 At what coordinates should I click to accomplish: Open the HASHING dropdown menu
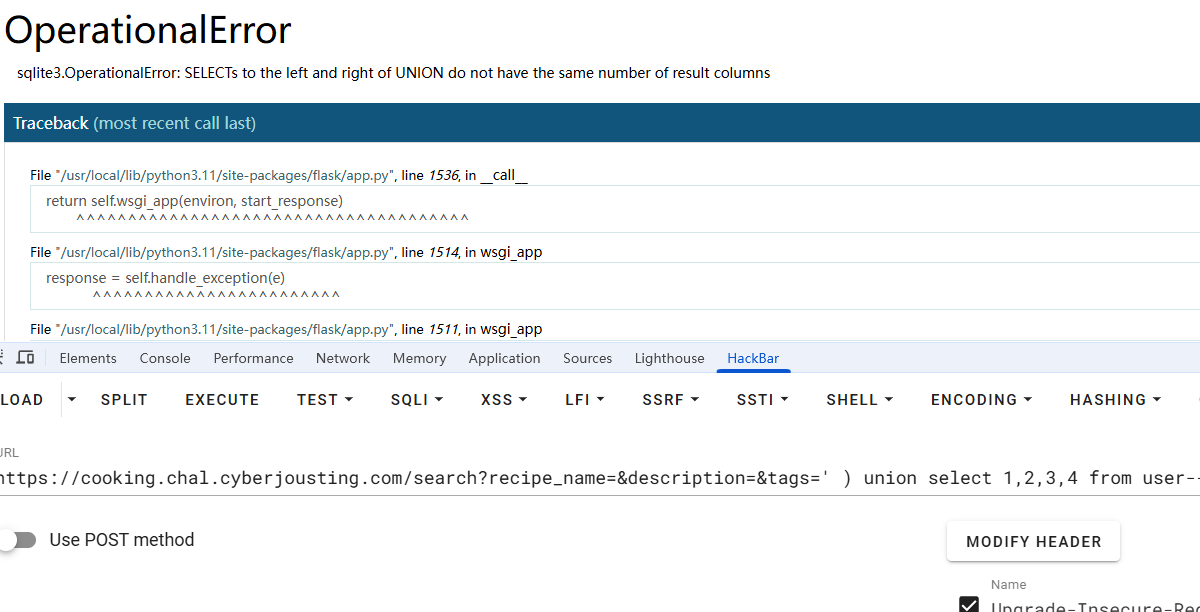[1115, 400]
